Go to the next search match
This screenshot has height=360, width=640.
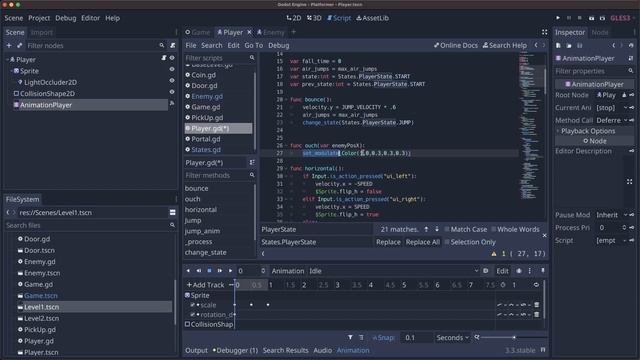[x=437, y=229]
